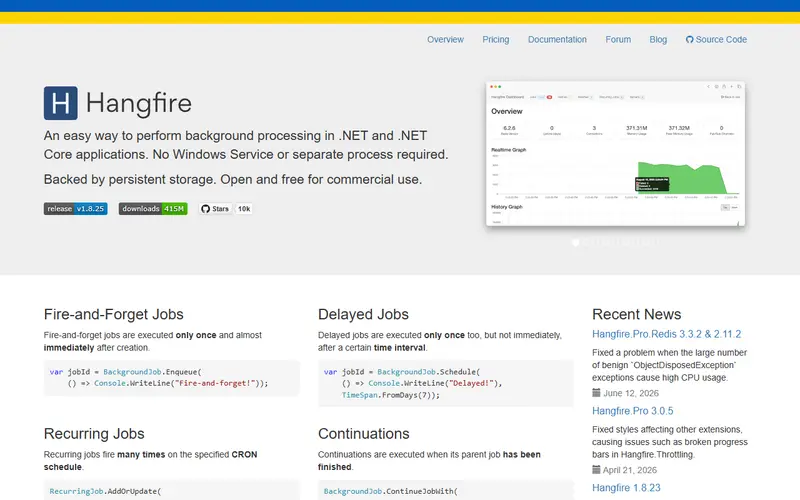Click the calendar icon beside June 12, 2026
Viewport: 800px width, 500px height.
click(596, 393)
